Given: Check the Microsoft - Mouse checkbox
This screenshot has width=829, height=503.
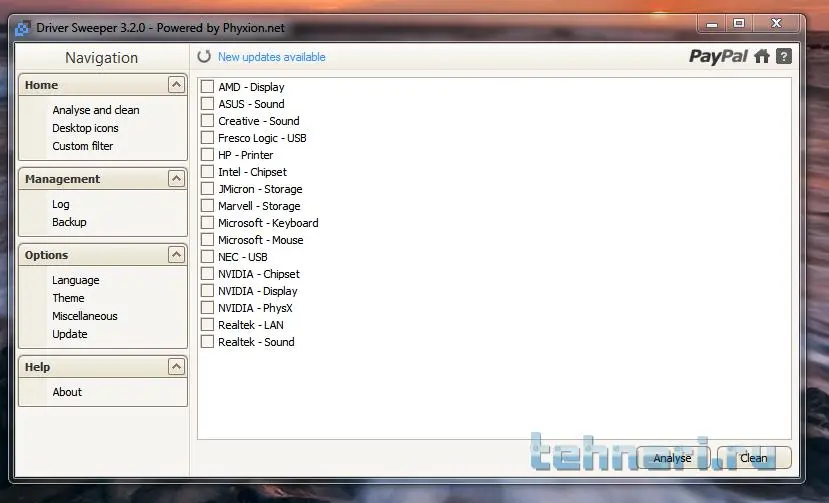Looking at the screenshot, I should click(207, 239).
